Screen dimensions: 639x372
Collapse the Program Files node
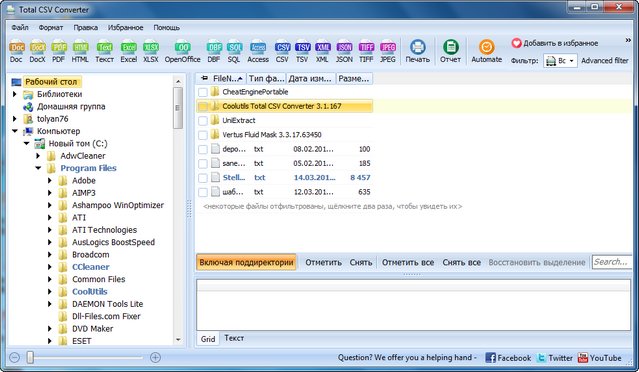38,168
